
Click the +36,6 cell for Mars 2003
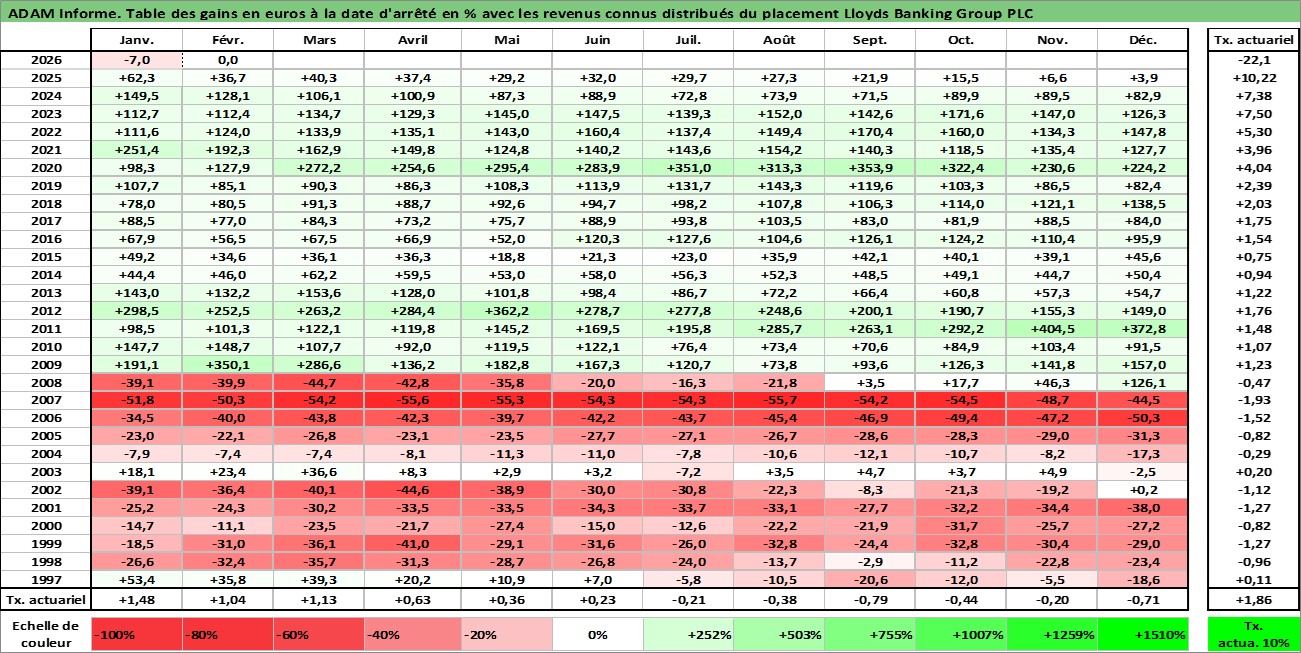318,473
